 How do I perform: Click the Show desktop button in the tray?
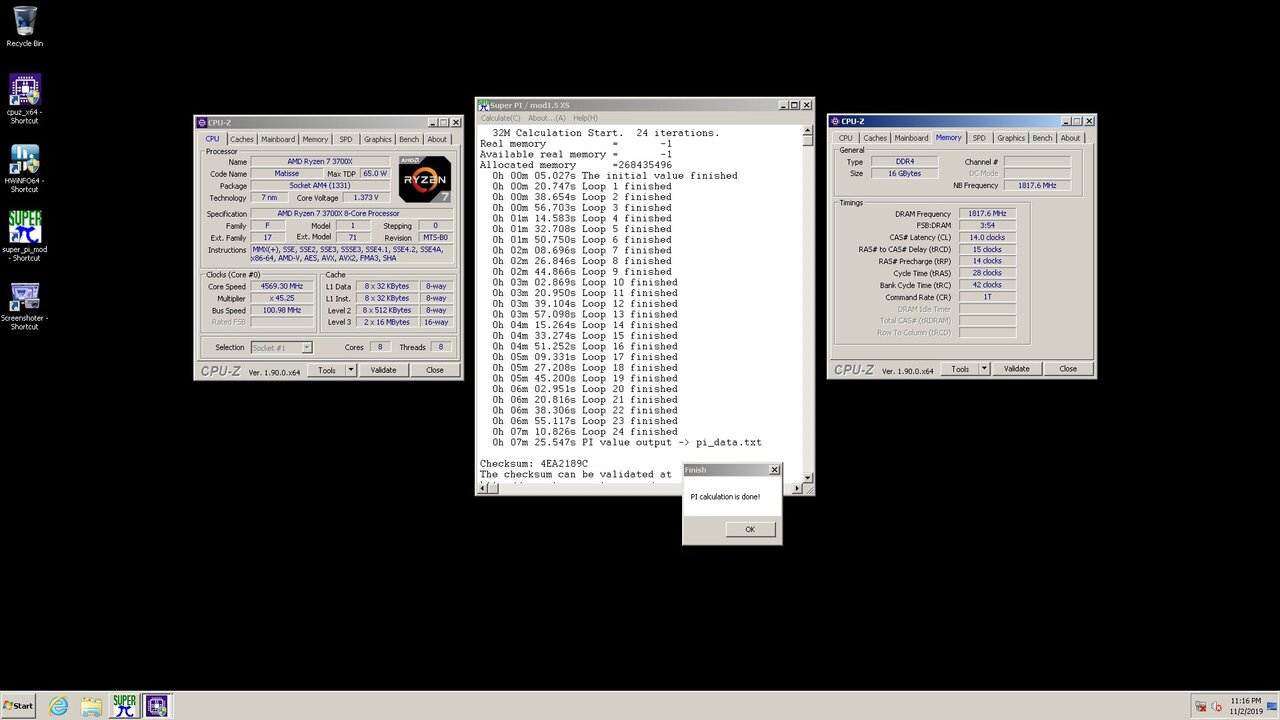1274,706
